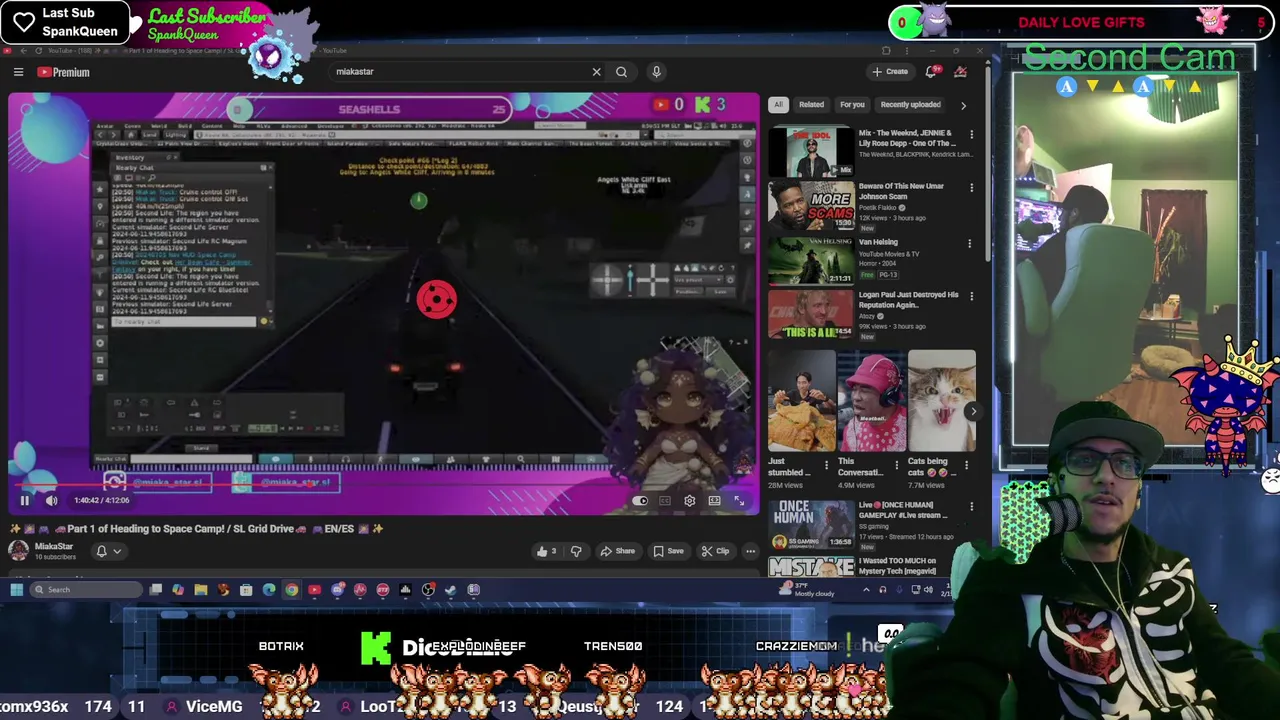
Task: Open player settings gear
Action: (x=689, y=500)
